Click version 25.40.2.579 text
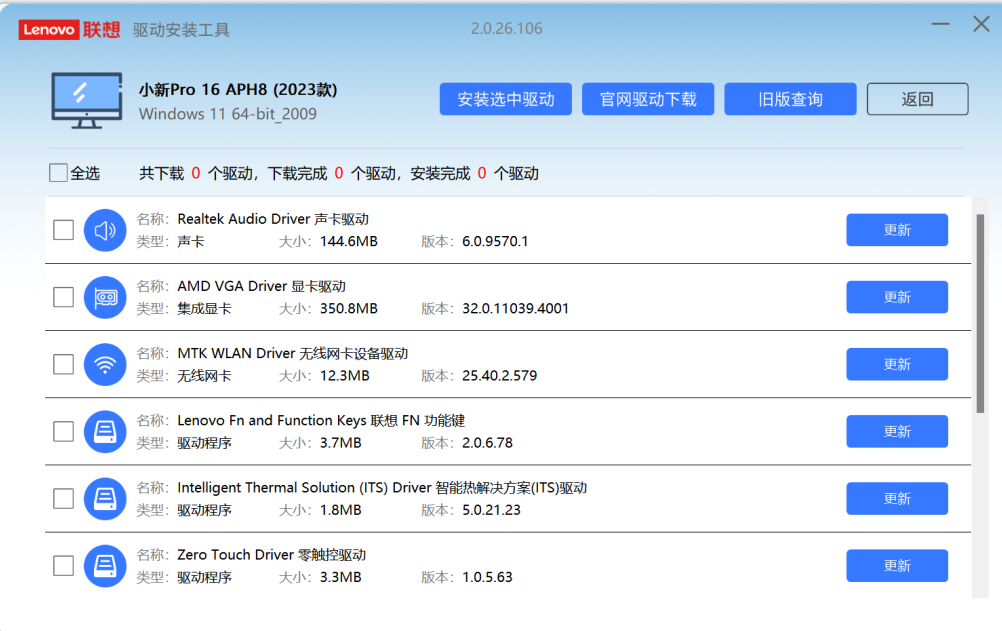 point(500,376)
